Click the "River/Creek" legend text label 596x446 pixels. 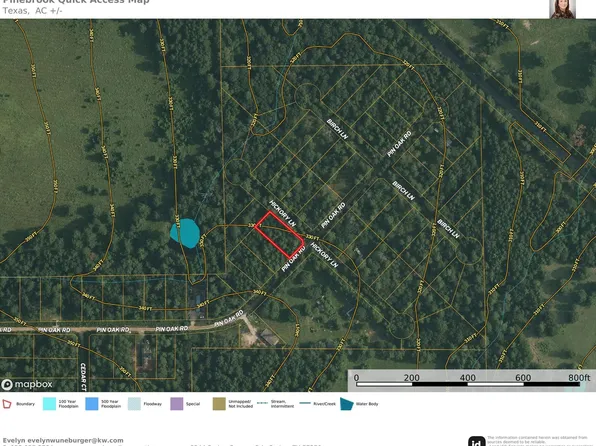pyautogui.click(x=324, y=404)
